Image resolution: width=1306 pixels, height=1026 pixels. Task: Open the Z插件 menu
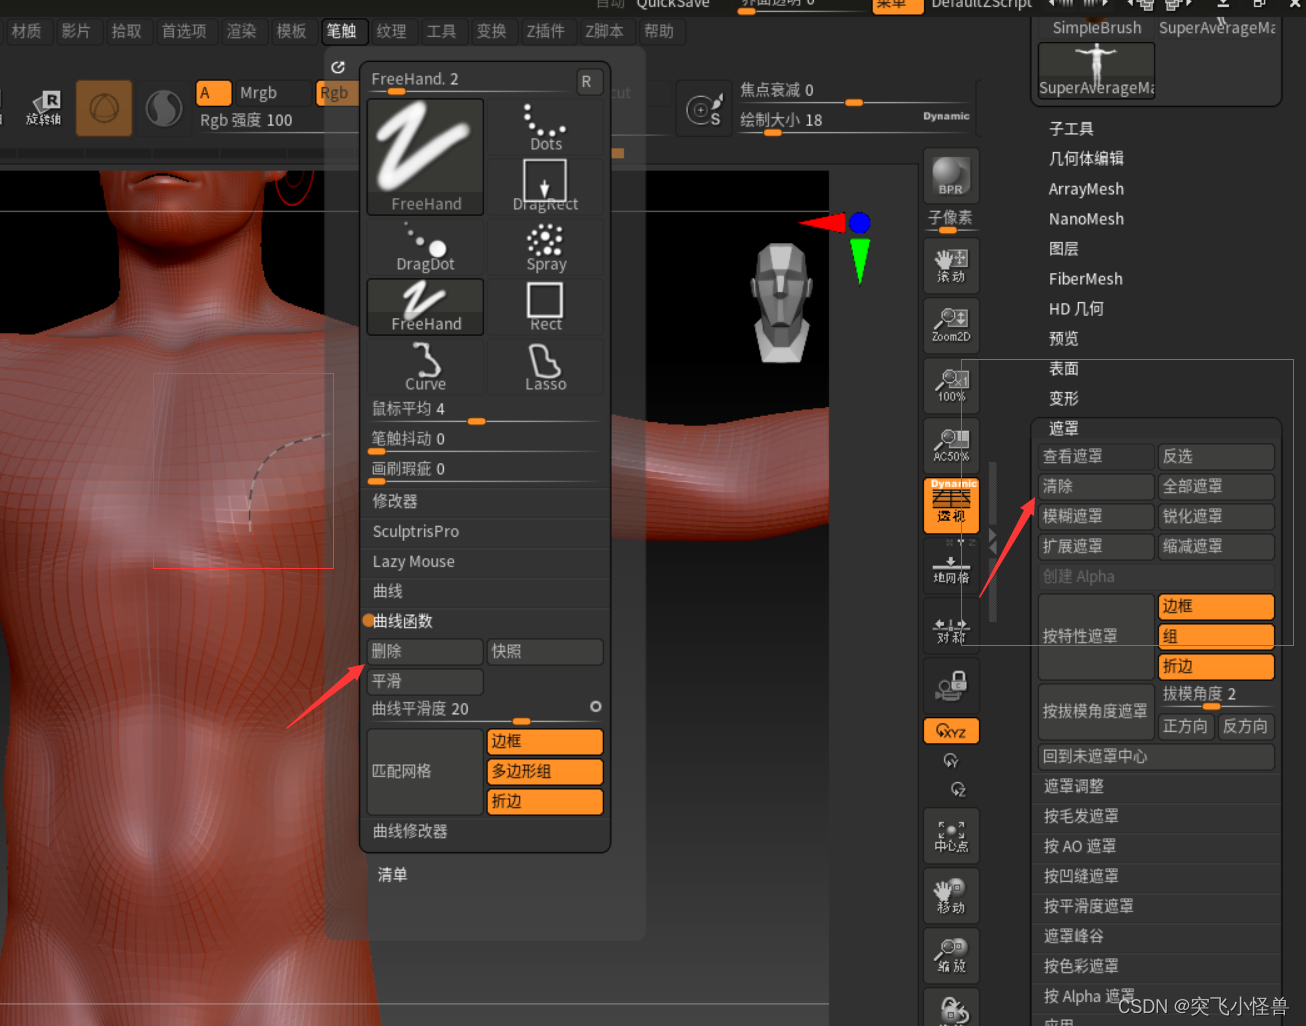[x=546, y=31]
